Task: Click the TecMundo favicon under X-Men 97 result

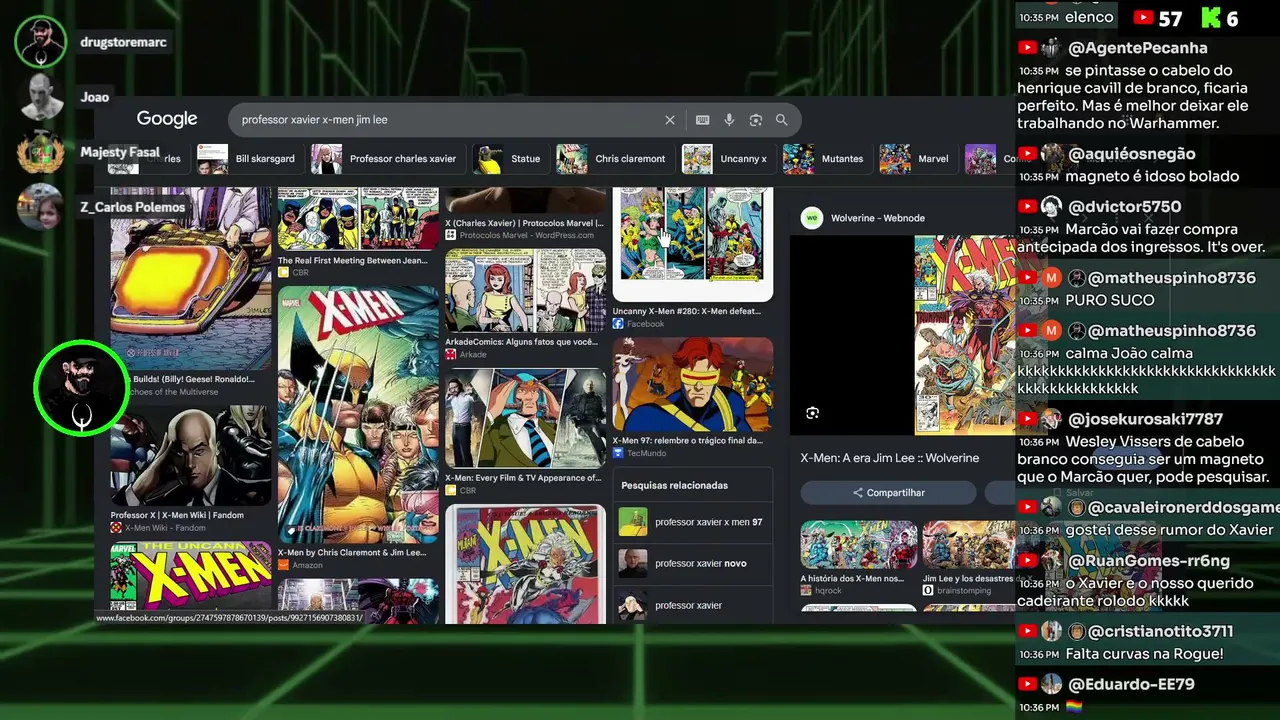Action: coord(618,453)
